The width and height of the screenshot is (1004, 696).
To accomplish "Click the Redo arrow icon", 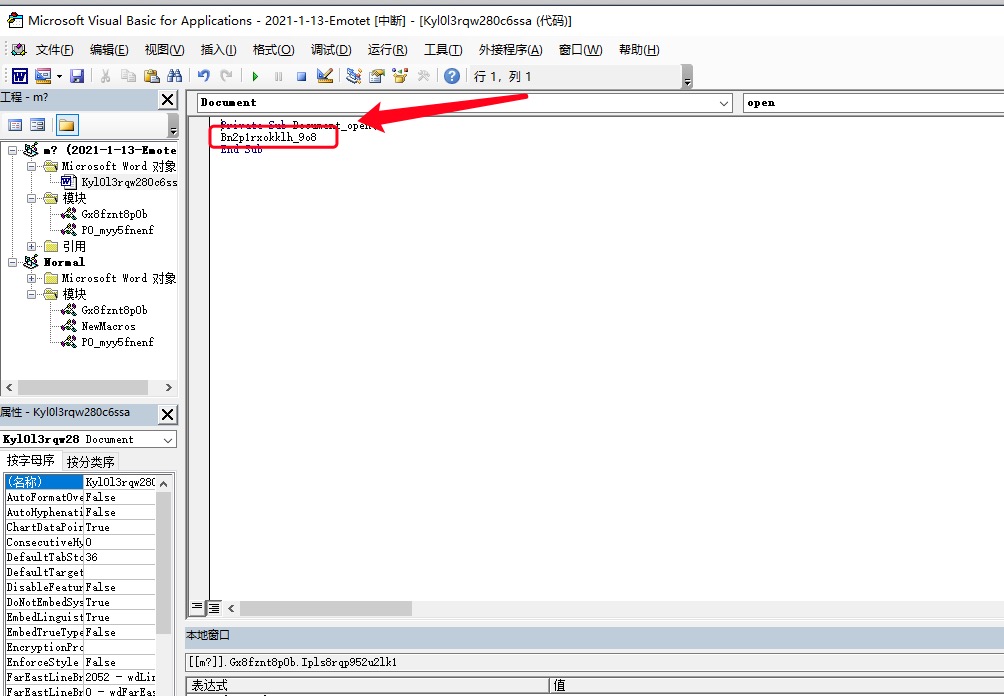I will [x=226, y=76].
